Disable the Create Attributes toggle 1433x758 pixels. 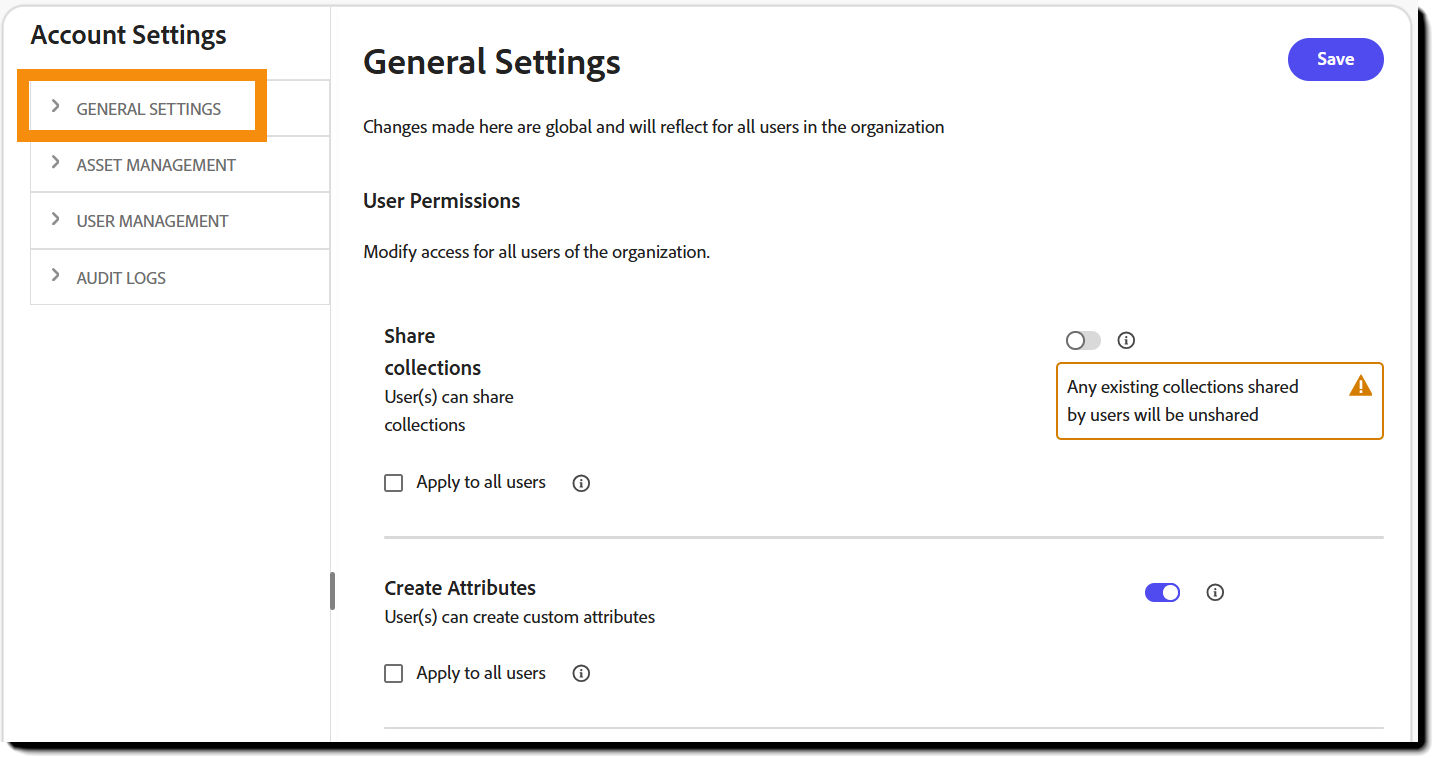click(1162, 592)
